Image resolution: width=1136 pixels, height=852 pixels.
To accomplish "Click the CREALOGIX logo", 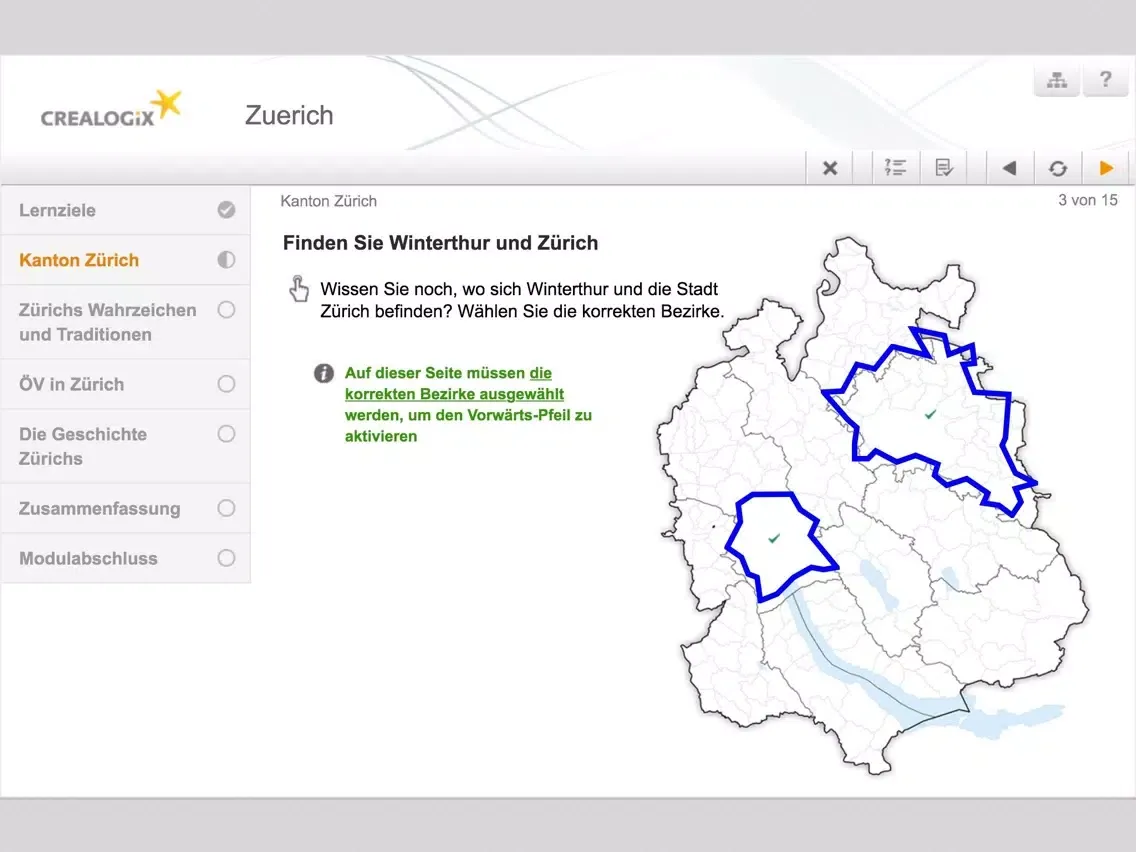I will pos(111,110).
